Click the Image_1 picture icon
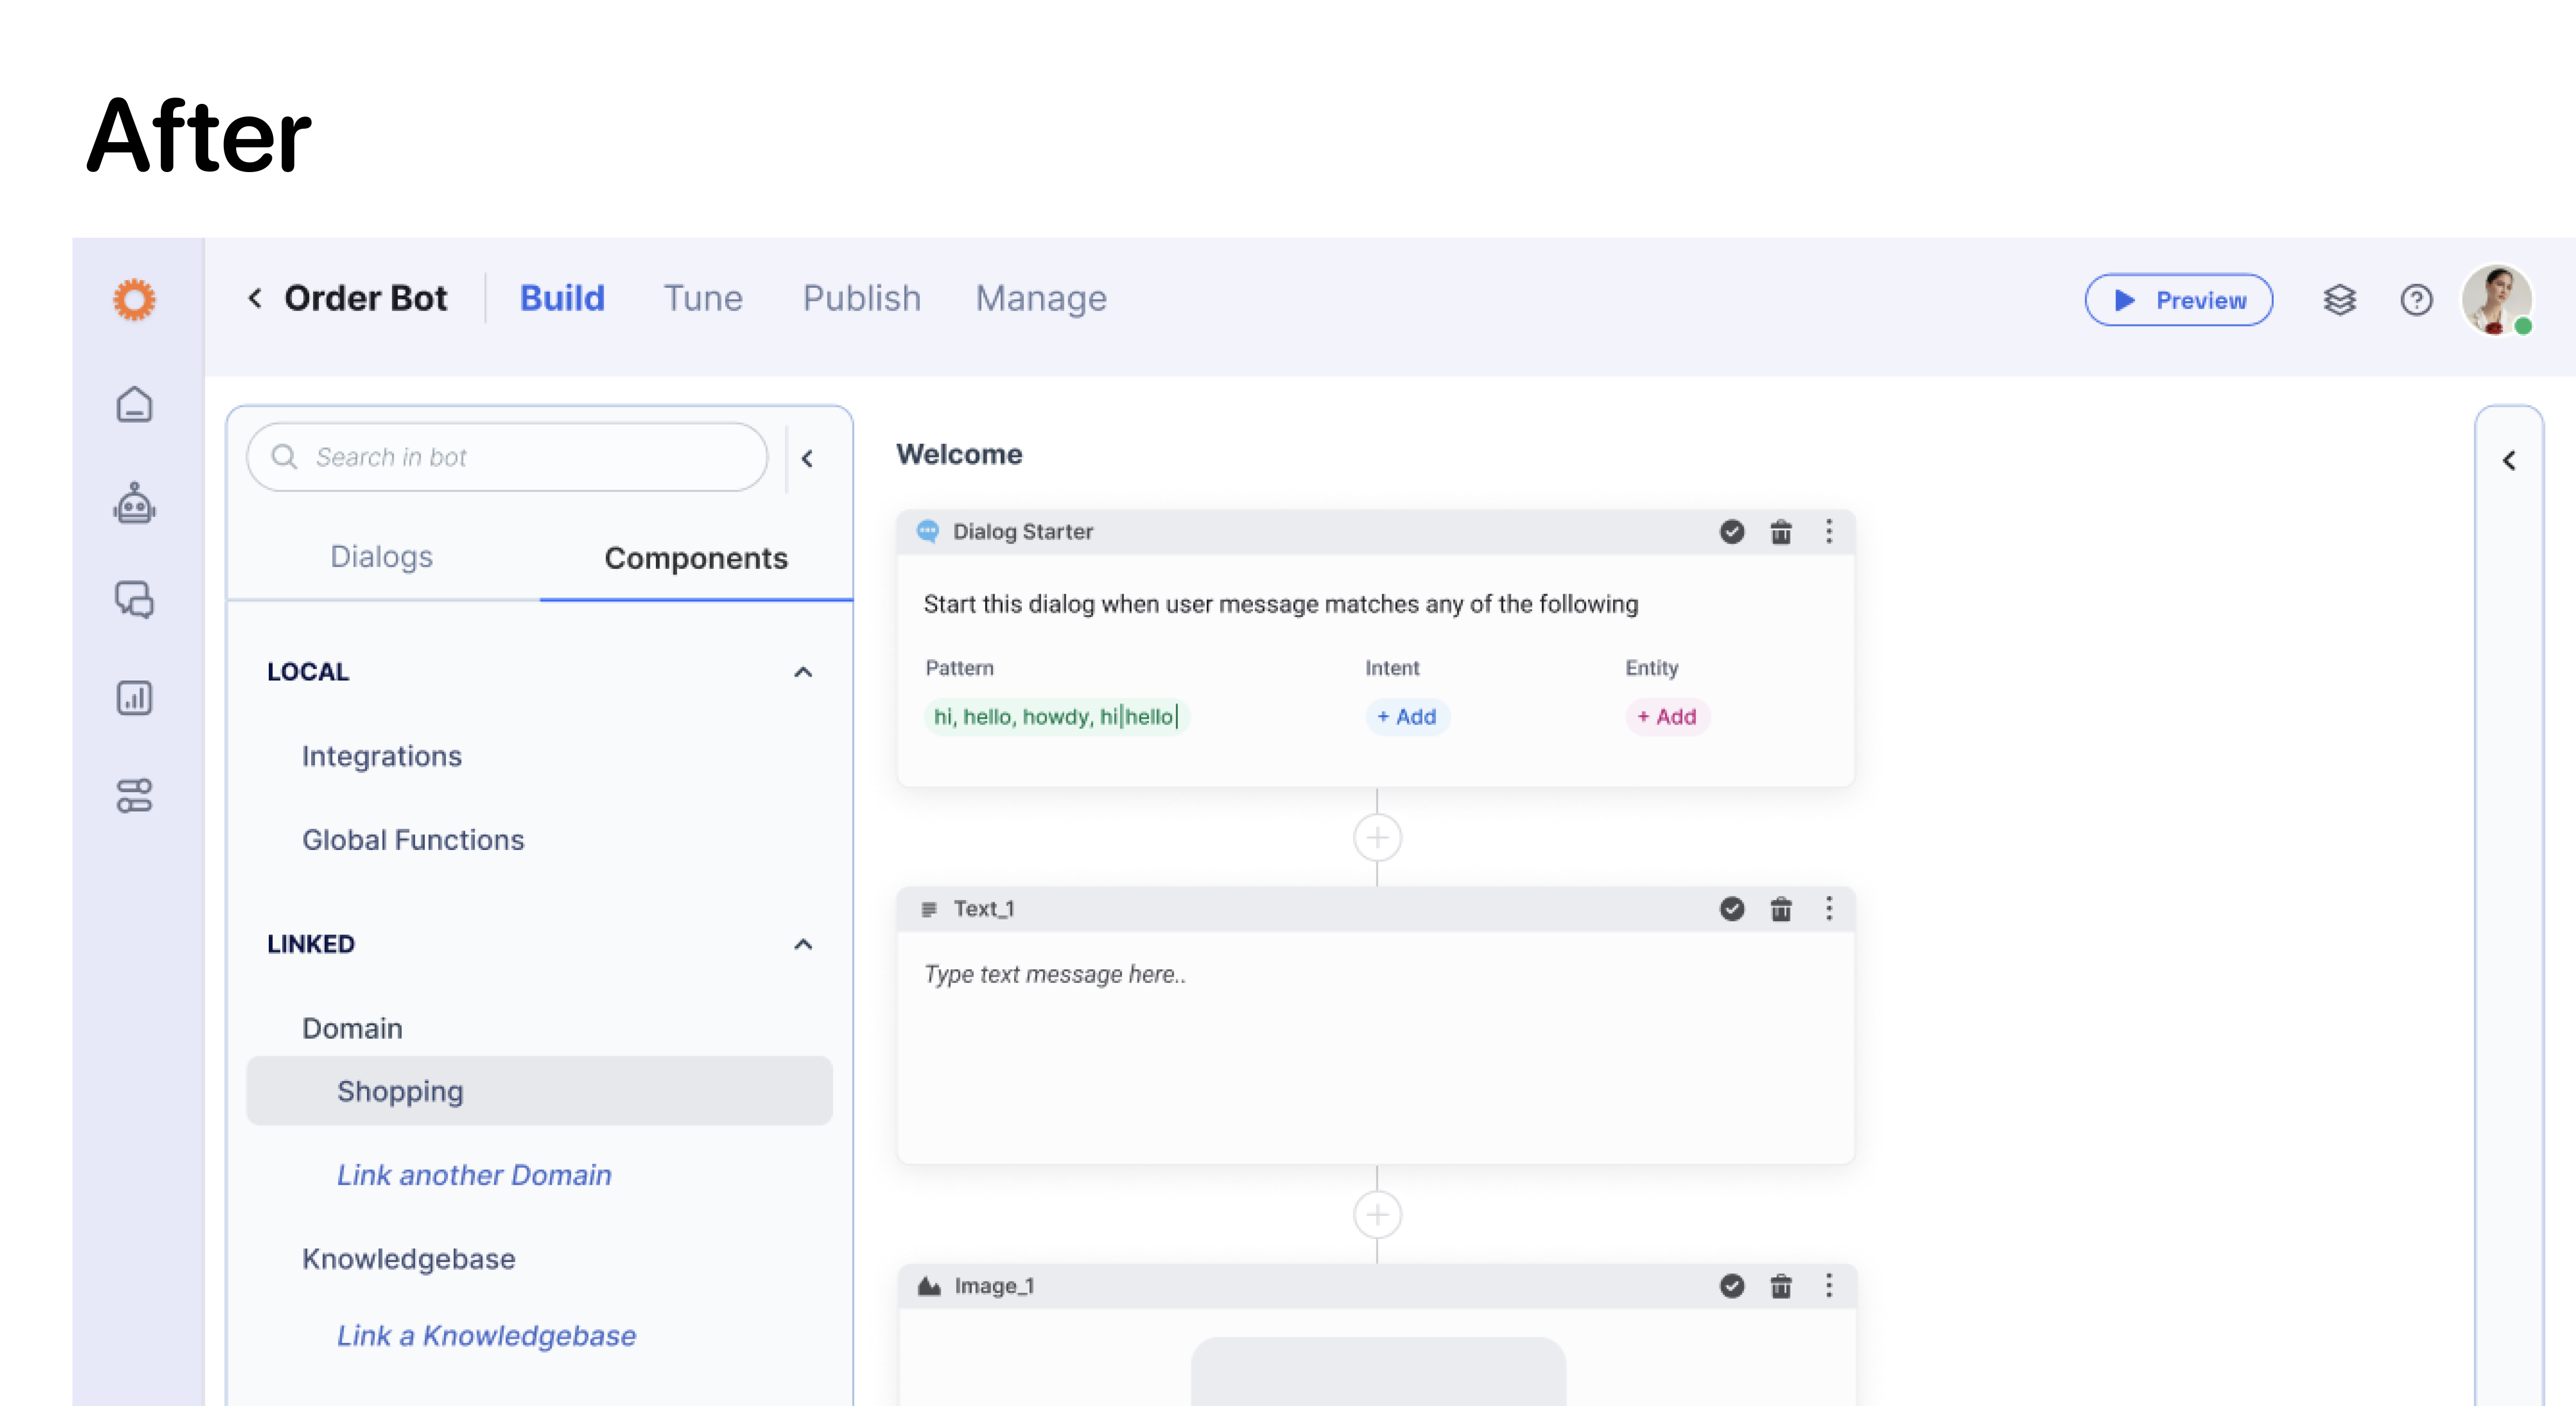The width and height of the screenshot is (2576, 1406). [930, 1286]
